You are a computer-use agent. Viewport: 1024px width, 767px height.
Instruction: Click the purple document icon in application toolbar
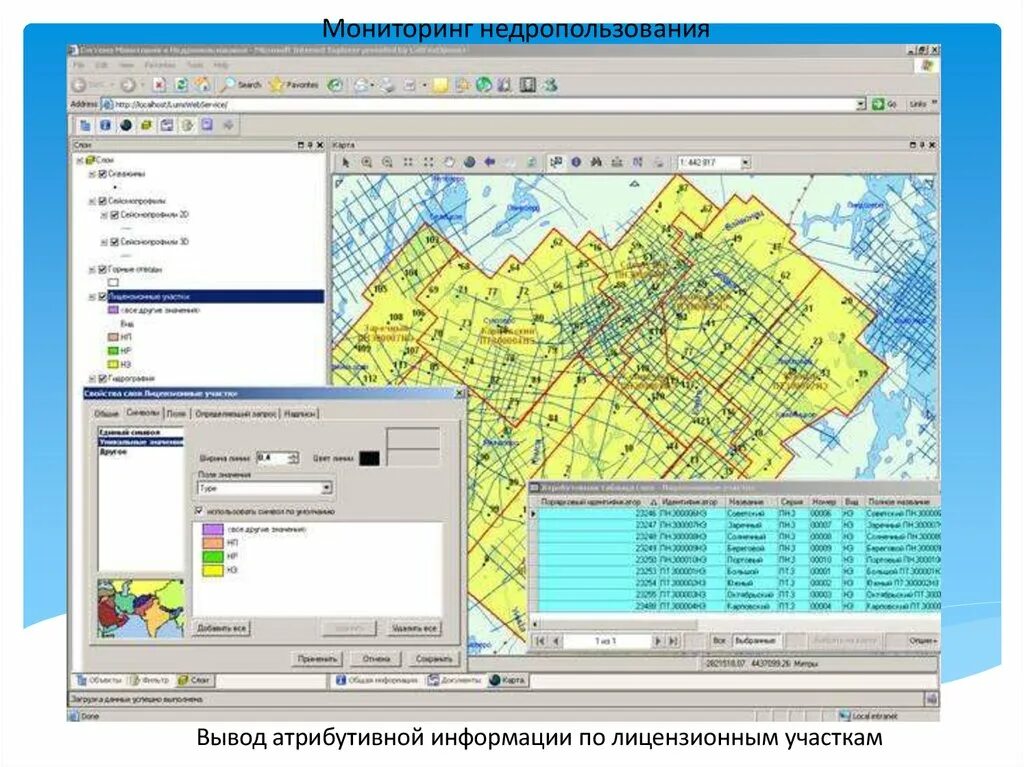[207, 125]
